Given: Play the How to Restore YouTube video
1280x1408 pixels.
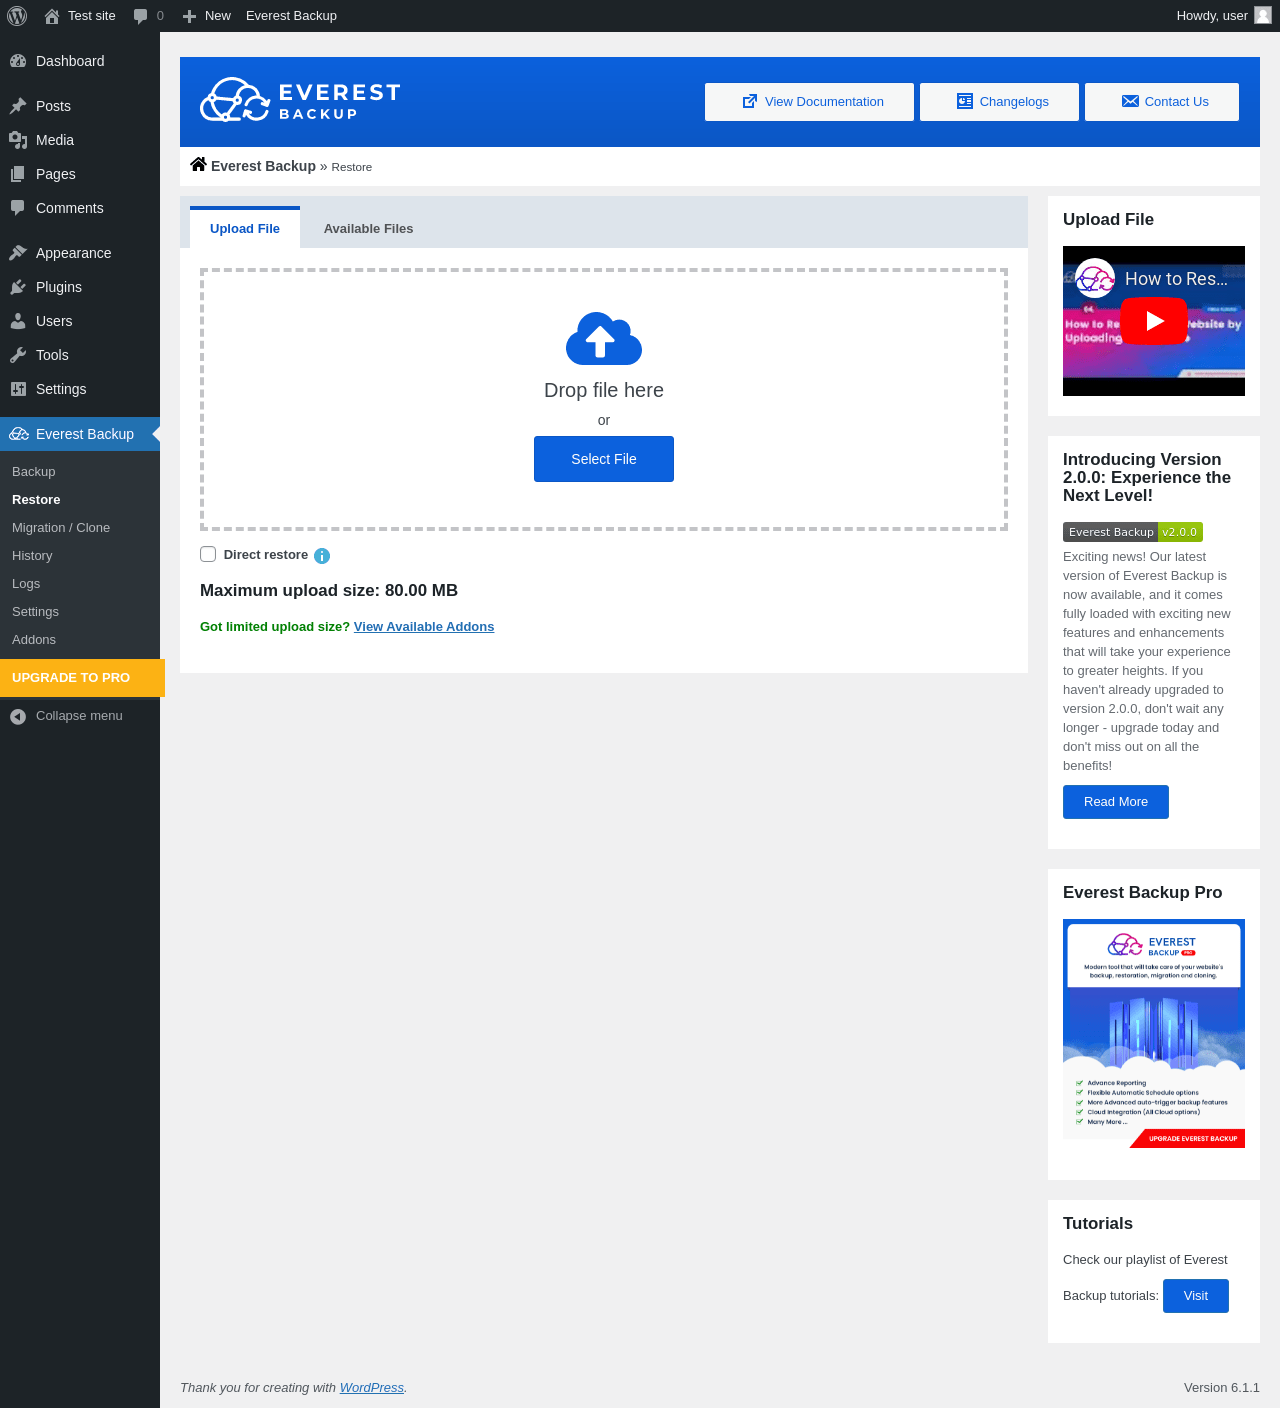Looking at the screenshot, I should (x=1154, y=321).
